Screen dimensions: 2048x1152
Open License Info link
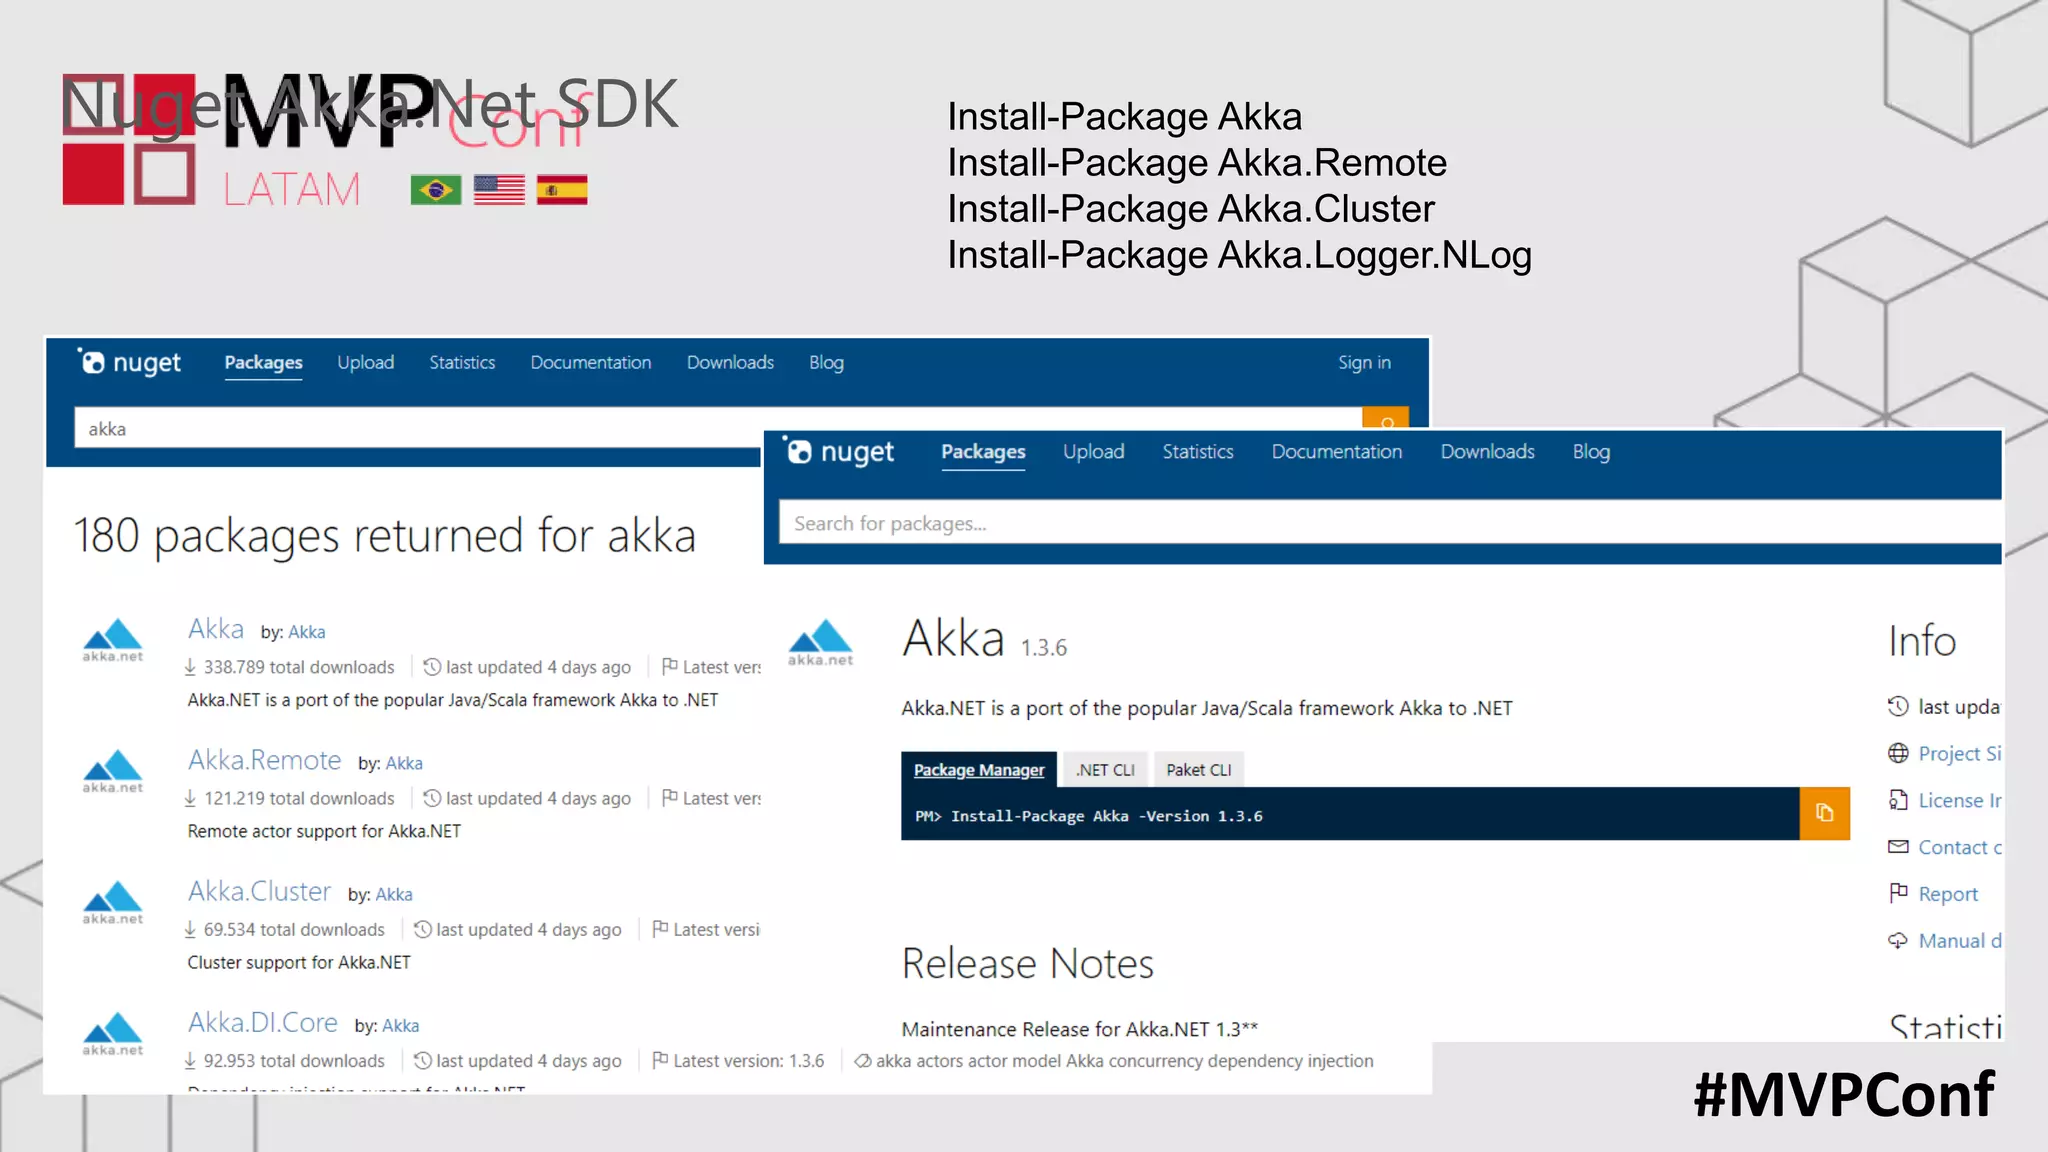click(1960, 800)
